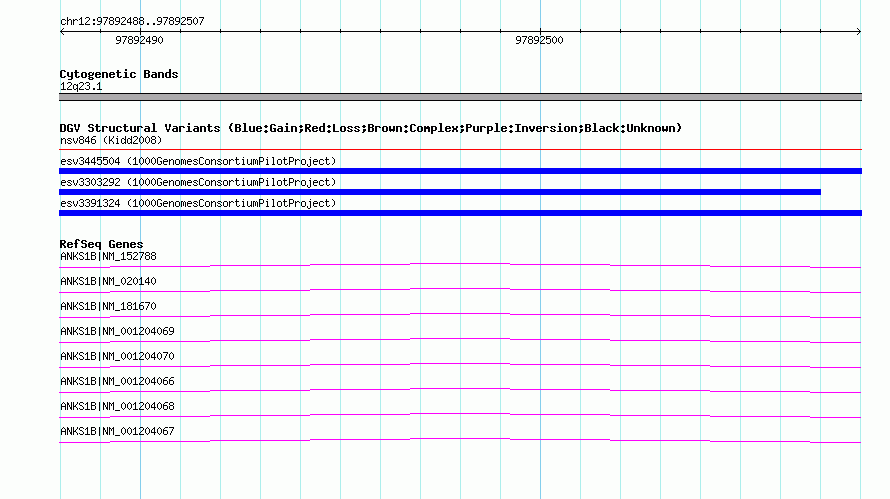Select the magenta NM_001204066 intron line
The width and height of the screenshot is (890, 499).
tap(460, 389)
